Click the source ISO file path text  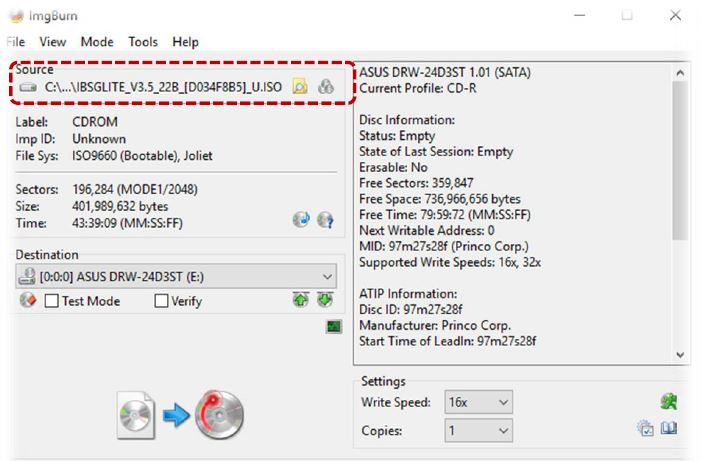point(163,87)
